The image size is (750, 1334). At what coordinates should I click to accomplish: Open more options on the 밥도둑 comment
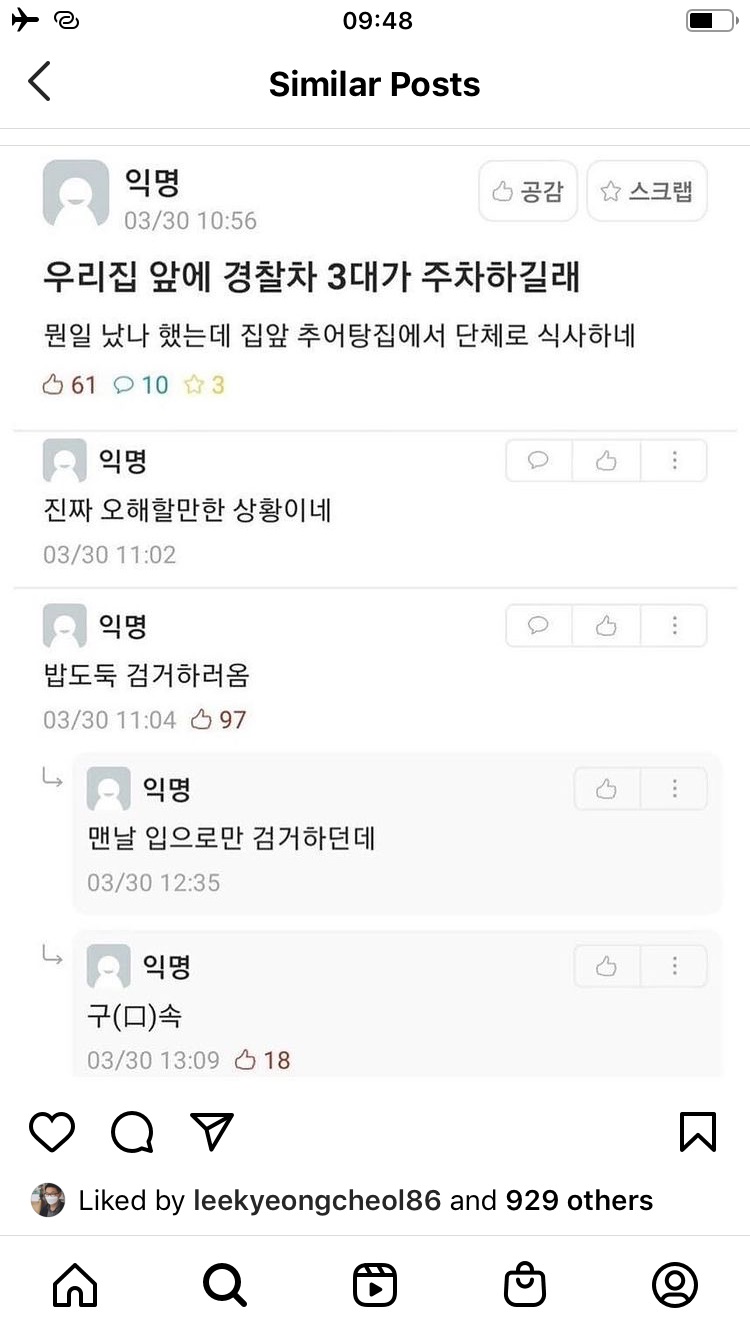(675, 626)
